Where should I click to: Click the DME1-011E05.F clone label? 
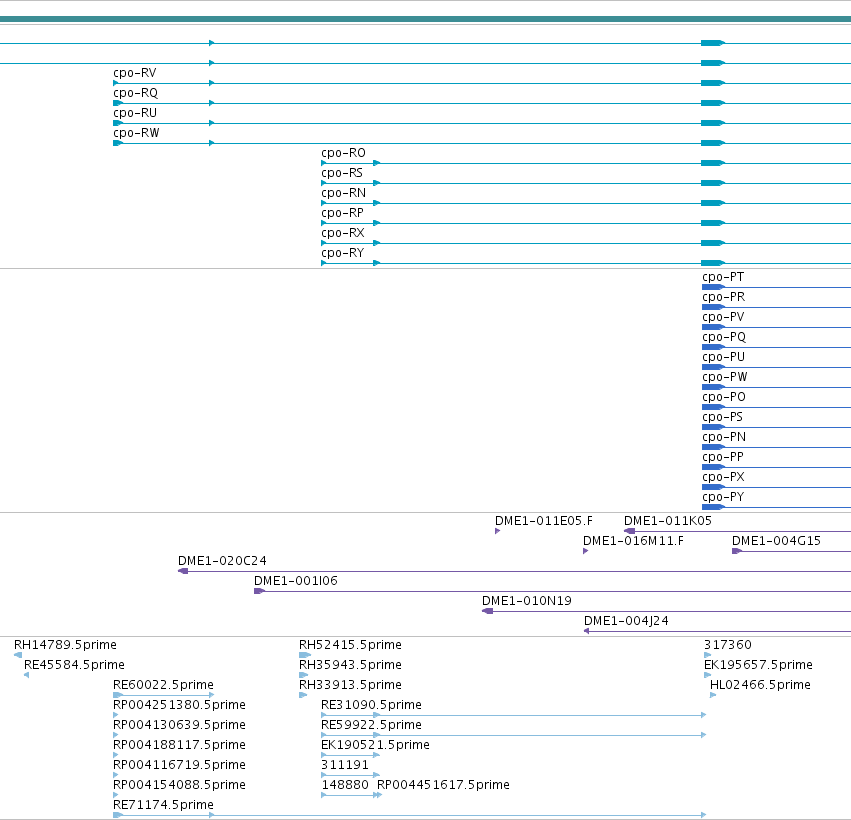(x=544, y=521)
